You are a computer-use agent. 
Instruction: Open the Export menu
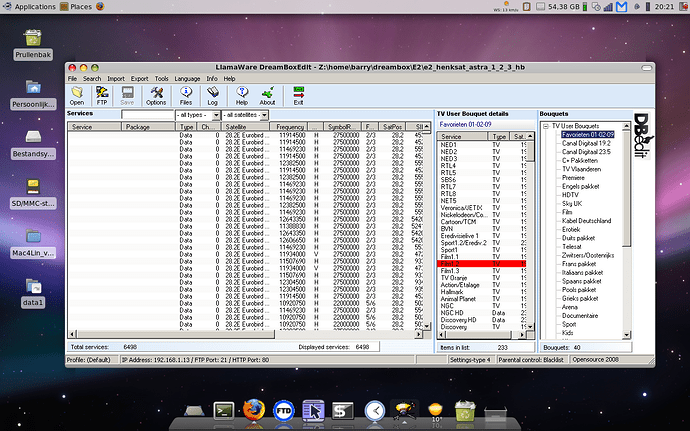coord(139,78)
